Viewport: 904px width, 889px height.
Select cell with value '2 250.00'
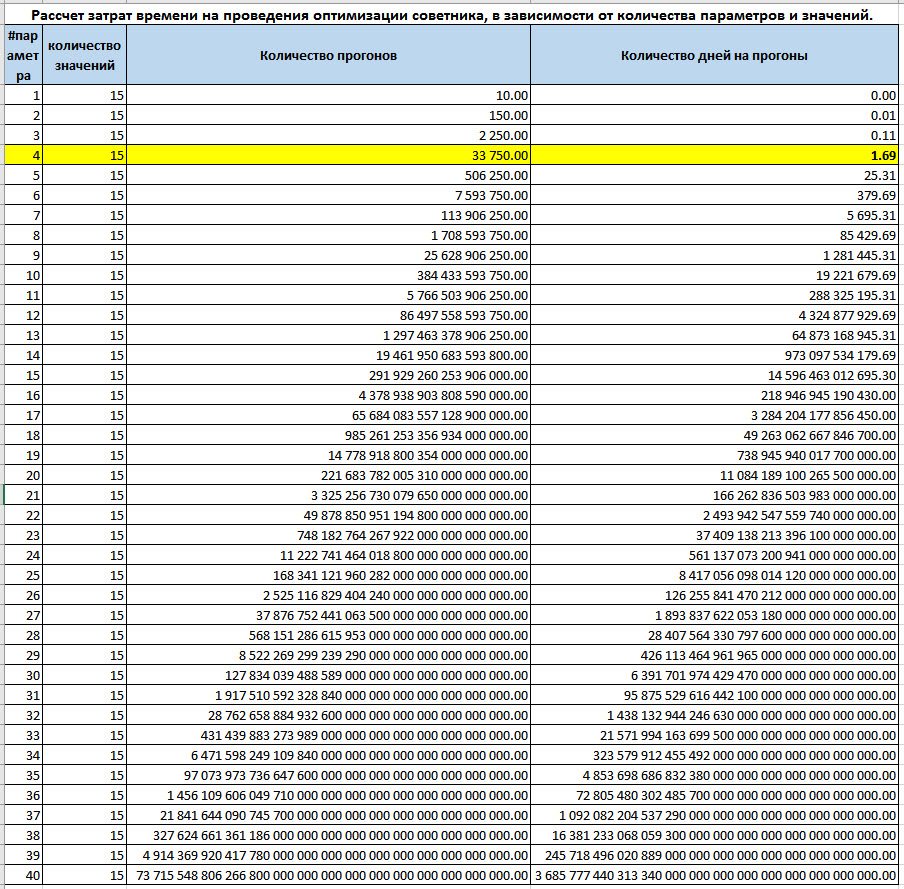tap(328, 135)
